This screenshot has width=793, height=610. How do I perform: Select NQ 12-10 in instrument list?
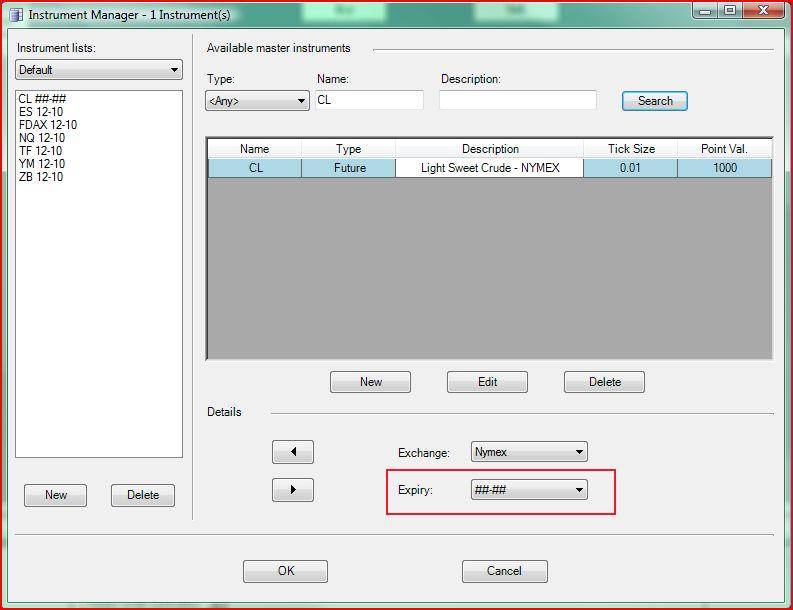tap(42, 138)
